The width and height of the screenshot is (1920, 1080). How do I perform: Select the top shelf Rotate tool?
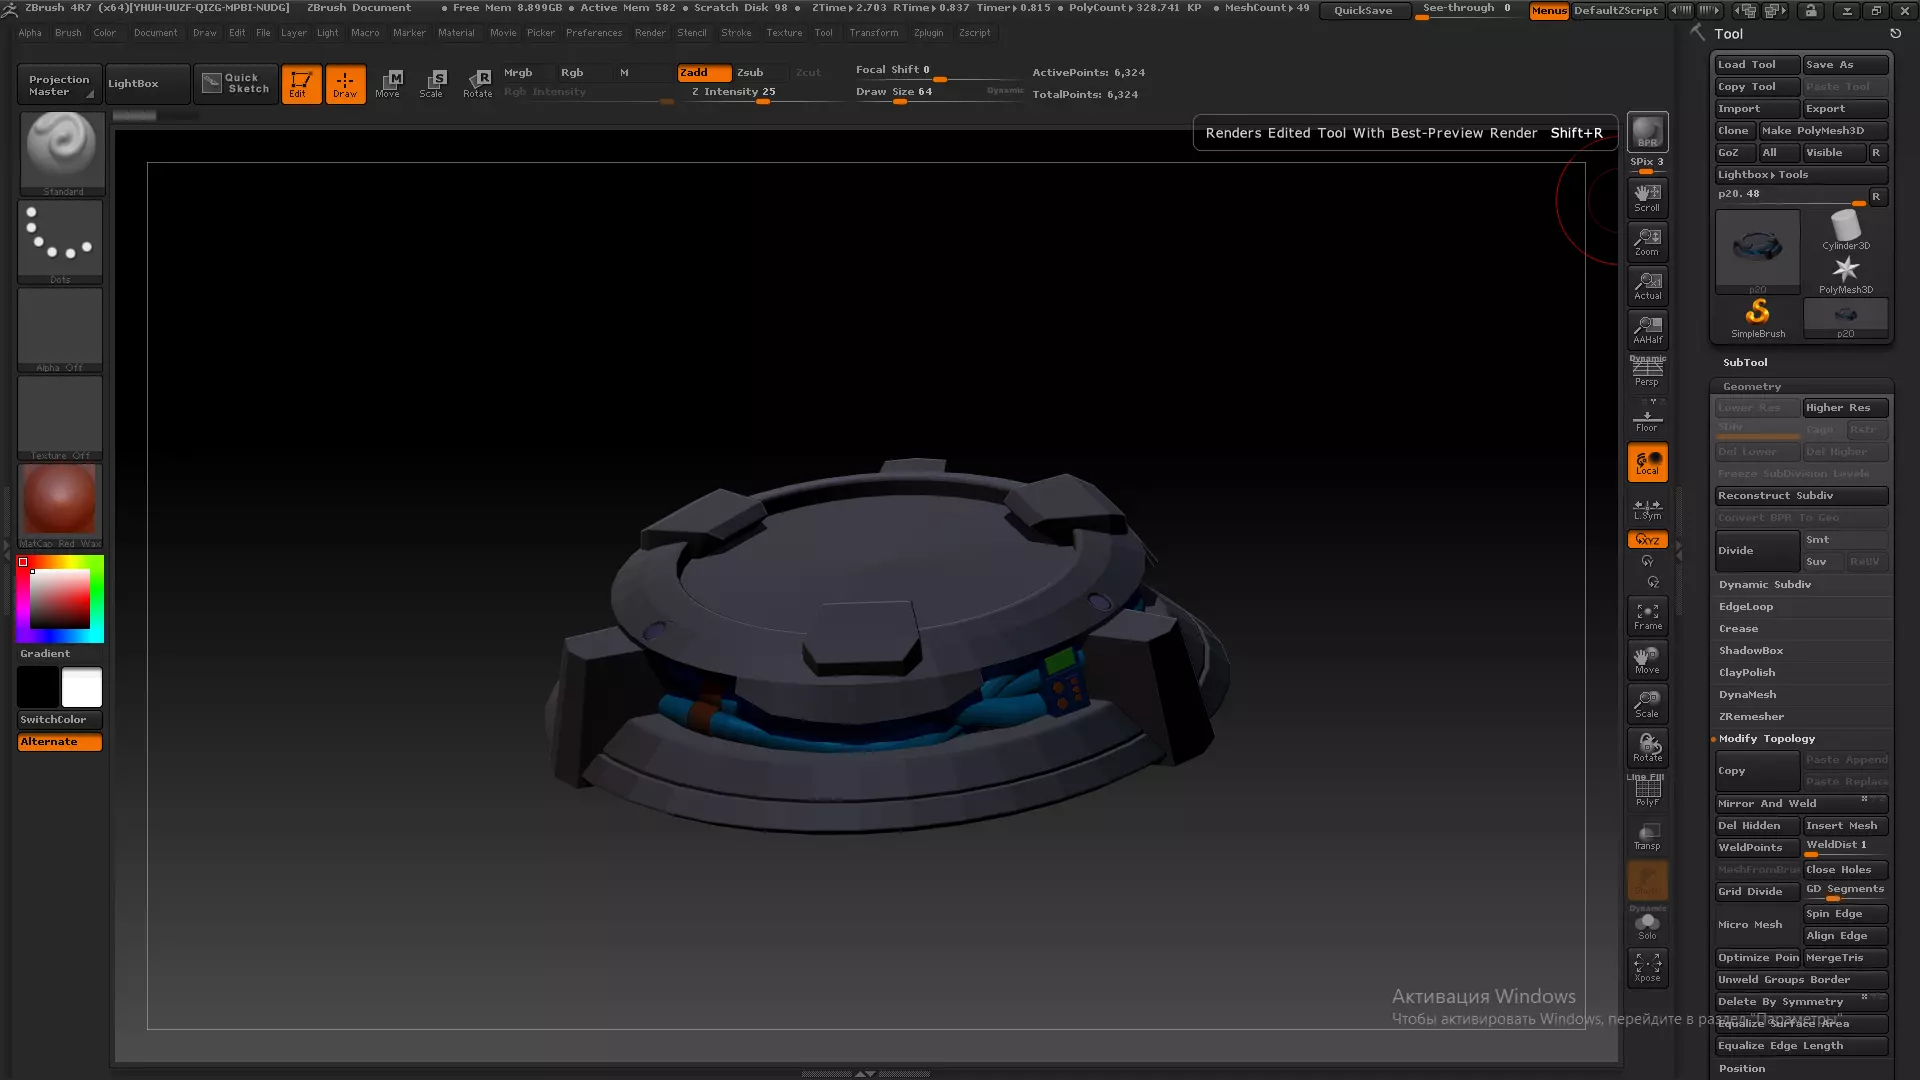coord(477,84)
